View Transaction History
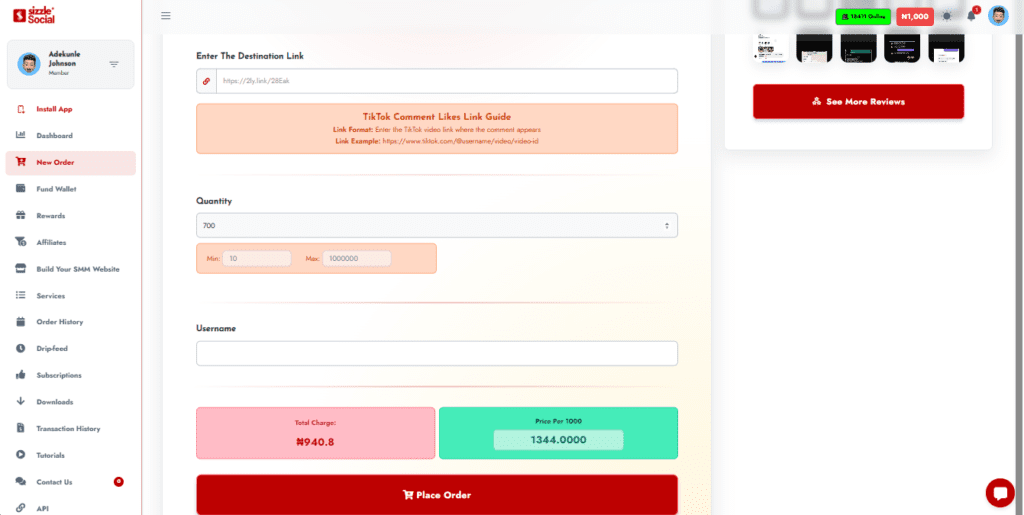Viewport: 1024px width, 515px height. 71,429
